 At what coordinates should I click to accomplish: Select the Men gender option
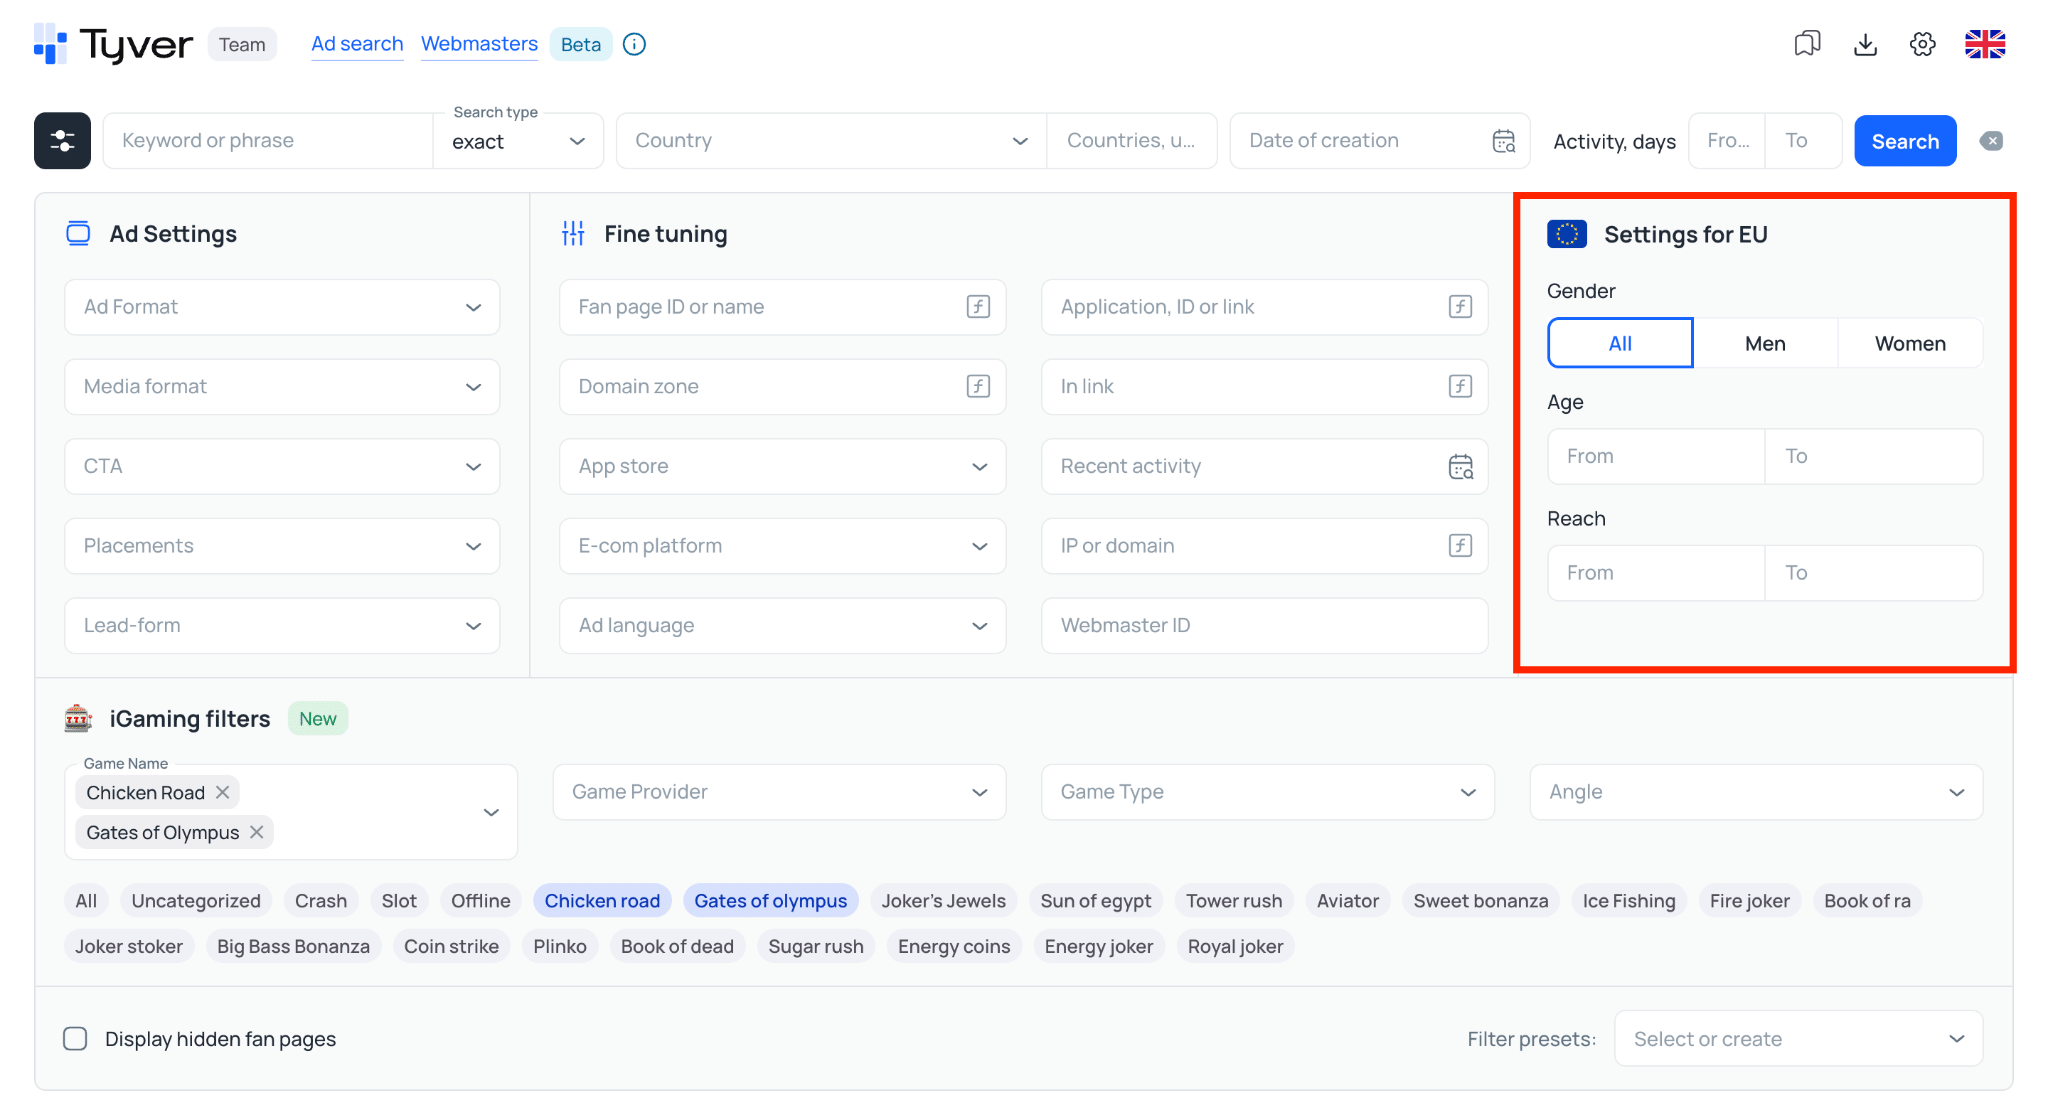click(1765, 343)
